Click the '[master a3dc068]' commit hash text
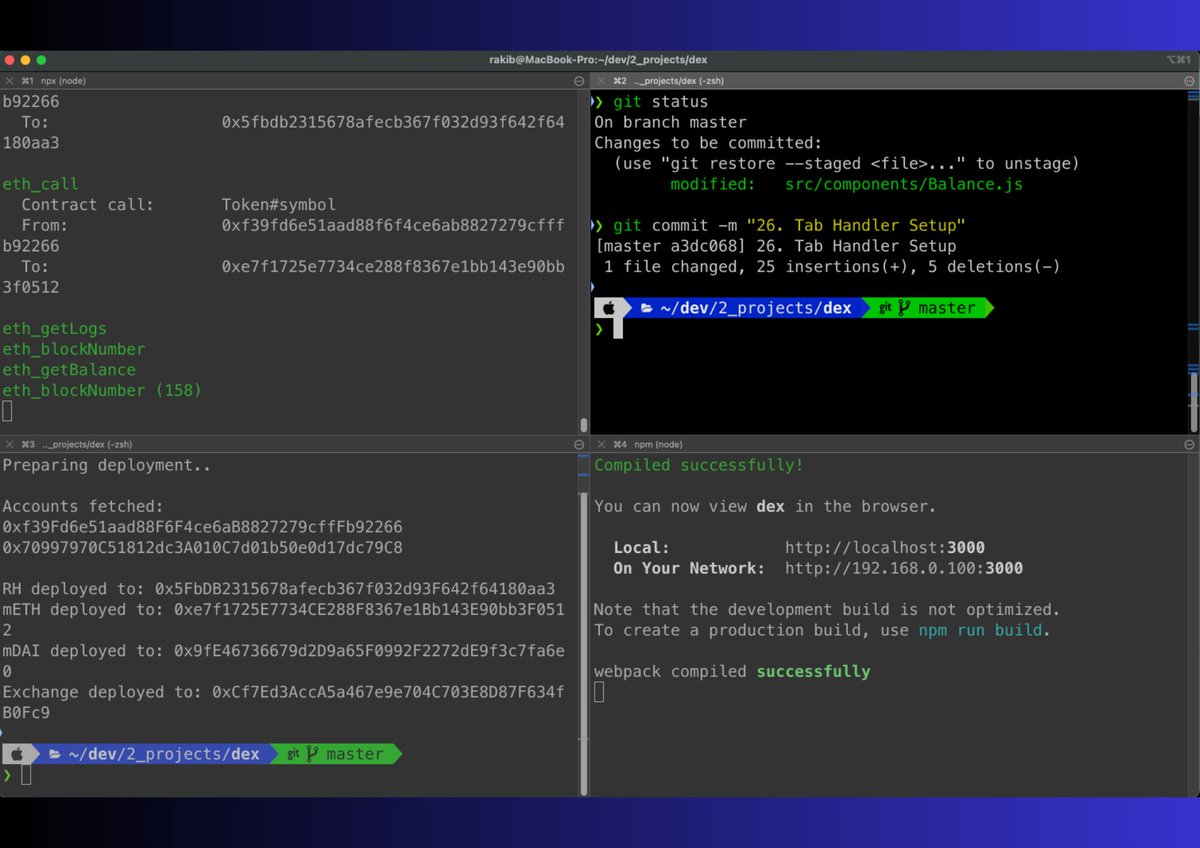 (x=670, y=246)
